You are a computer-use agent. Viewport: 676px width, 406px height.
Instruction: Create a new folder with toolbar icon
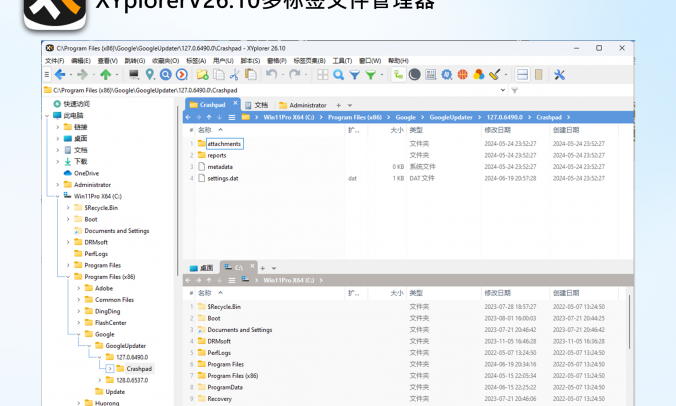click(x=203, y=75)
